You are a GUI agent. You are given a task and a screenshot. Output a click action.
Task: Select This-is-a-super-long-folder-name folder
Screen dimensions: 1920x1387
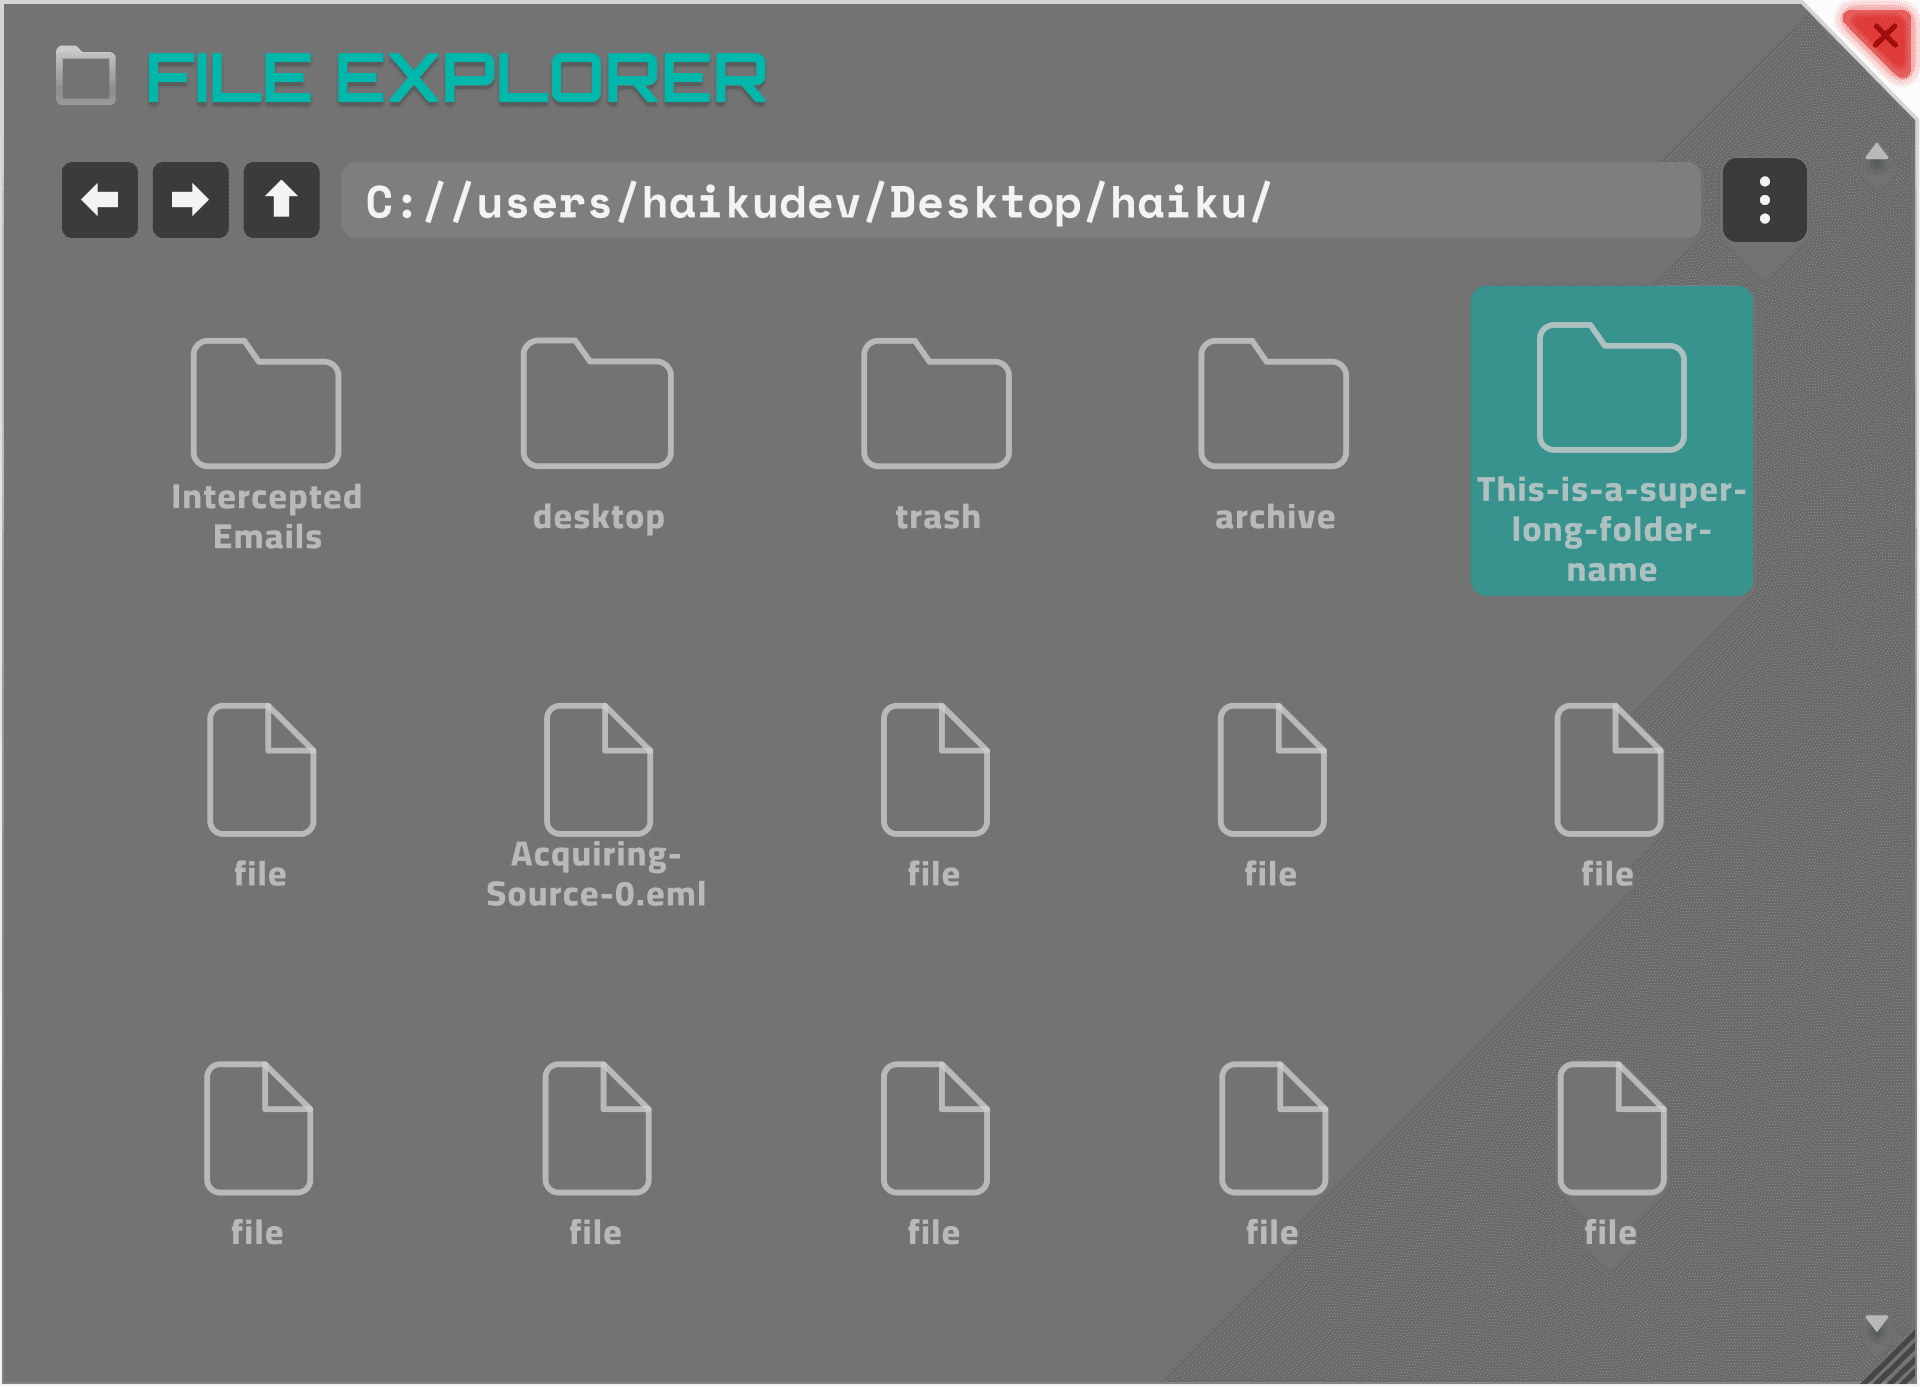pos(1611,440)
